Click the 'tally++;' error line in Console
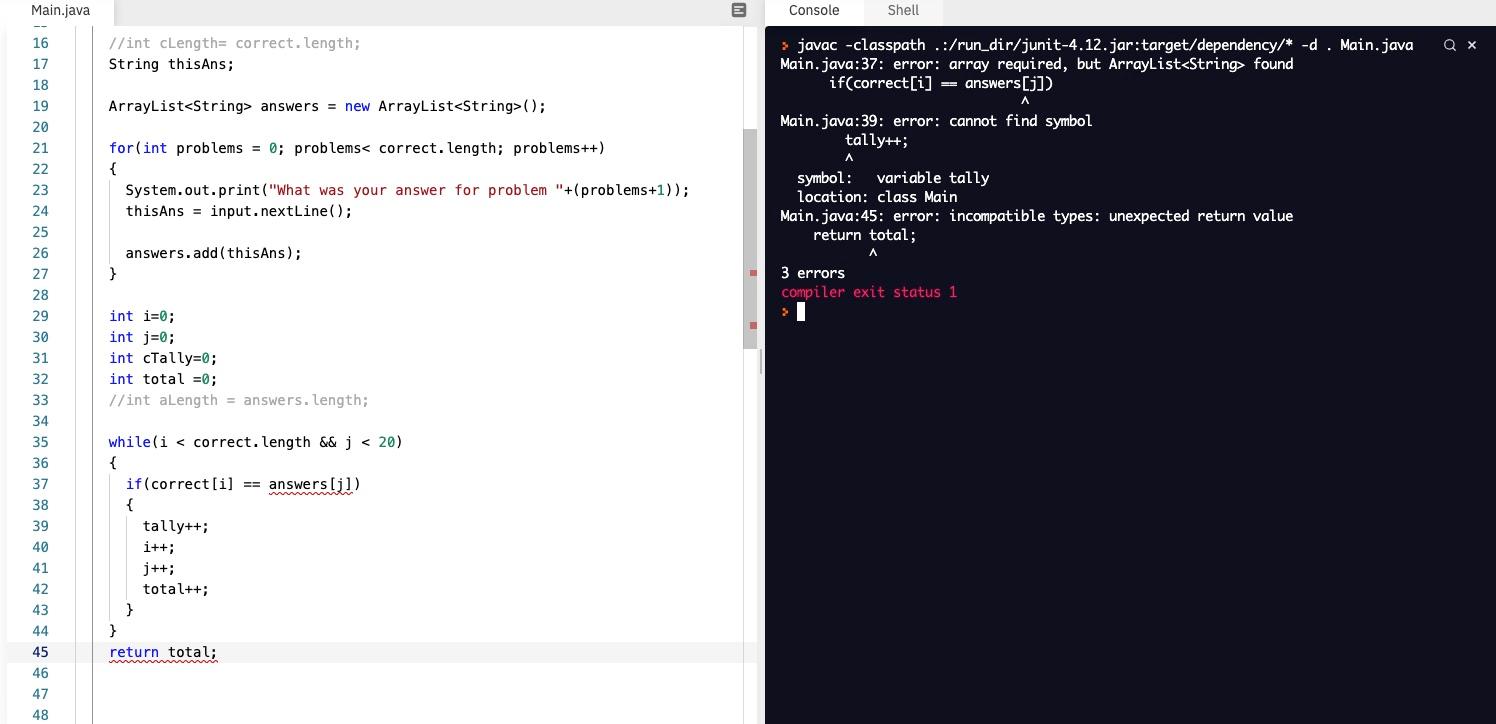This screenshot has height=724, width=1496. click(x=876, y=140)
